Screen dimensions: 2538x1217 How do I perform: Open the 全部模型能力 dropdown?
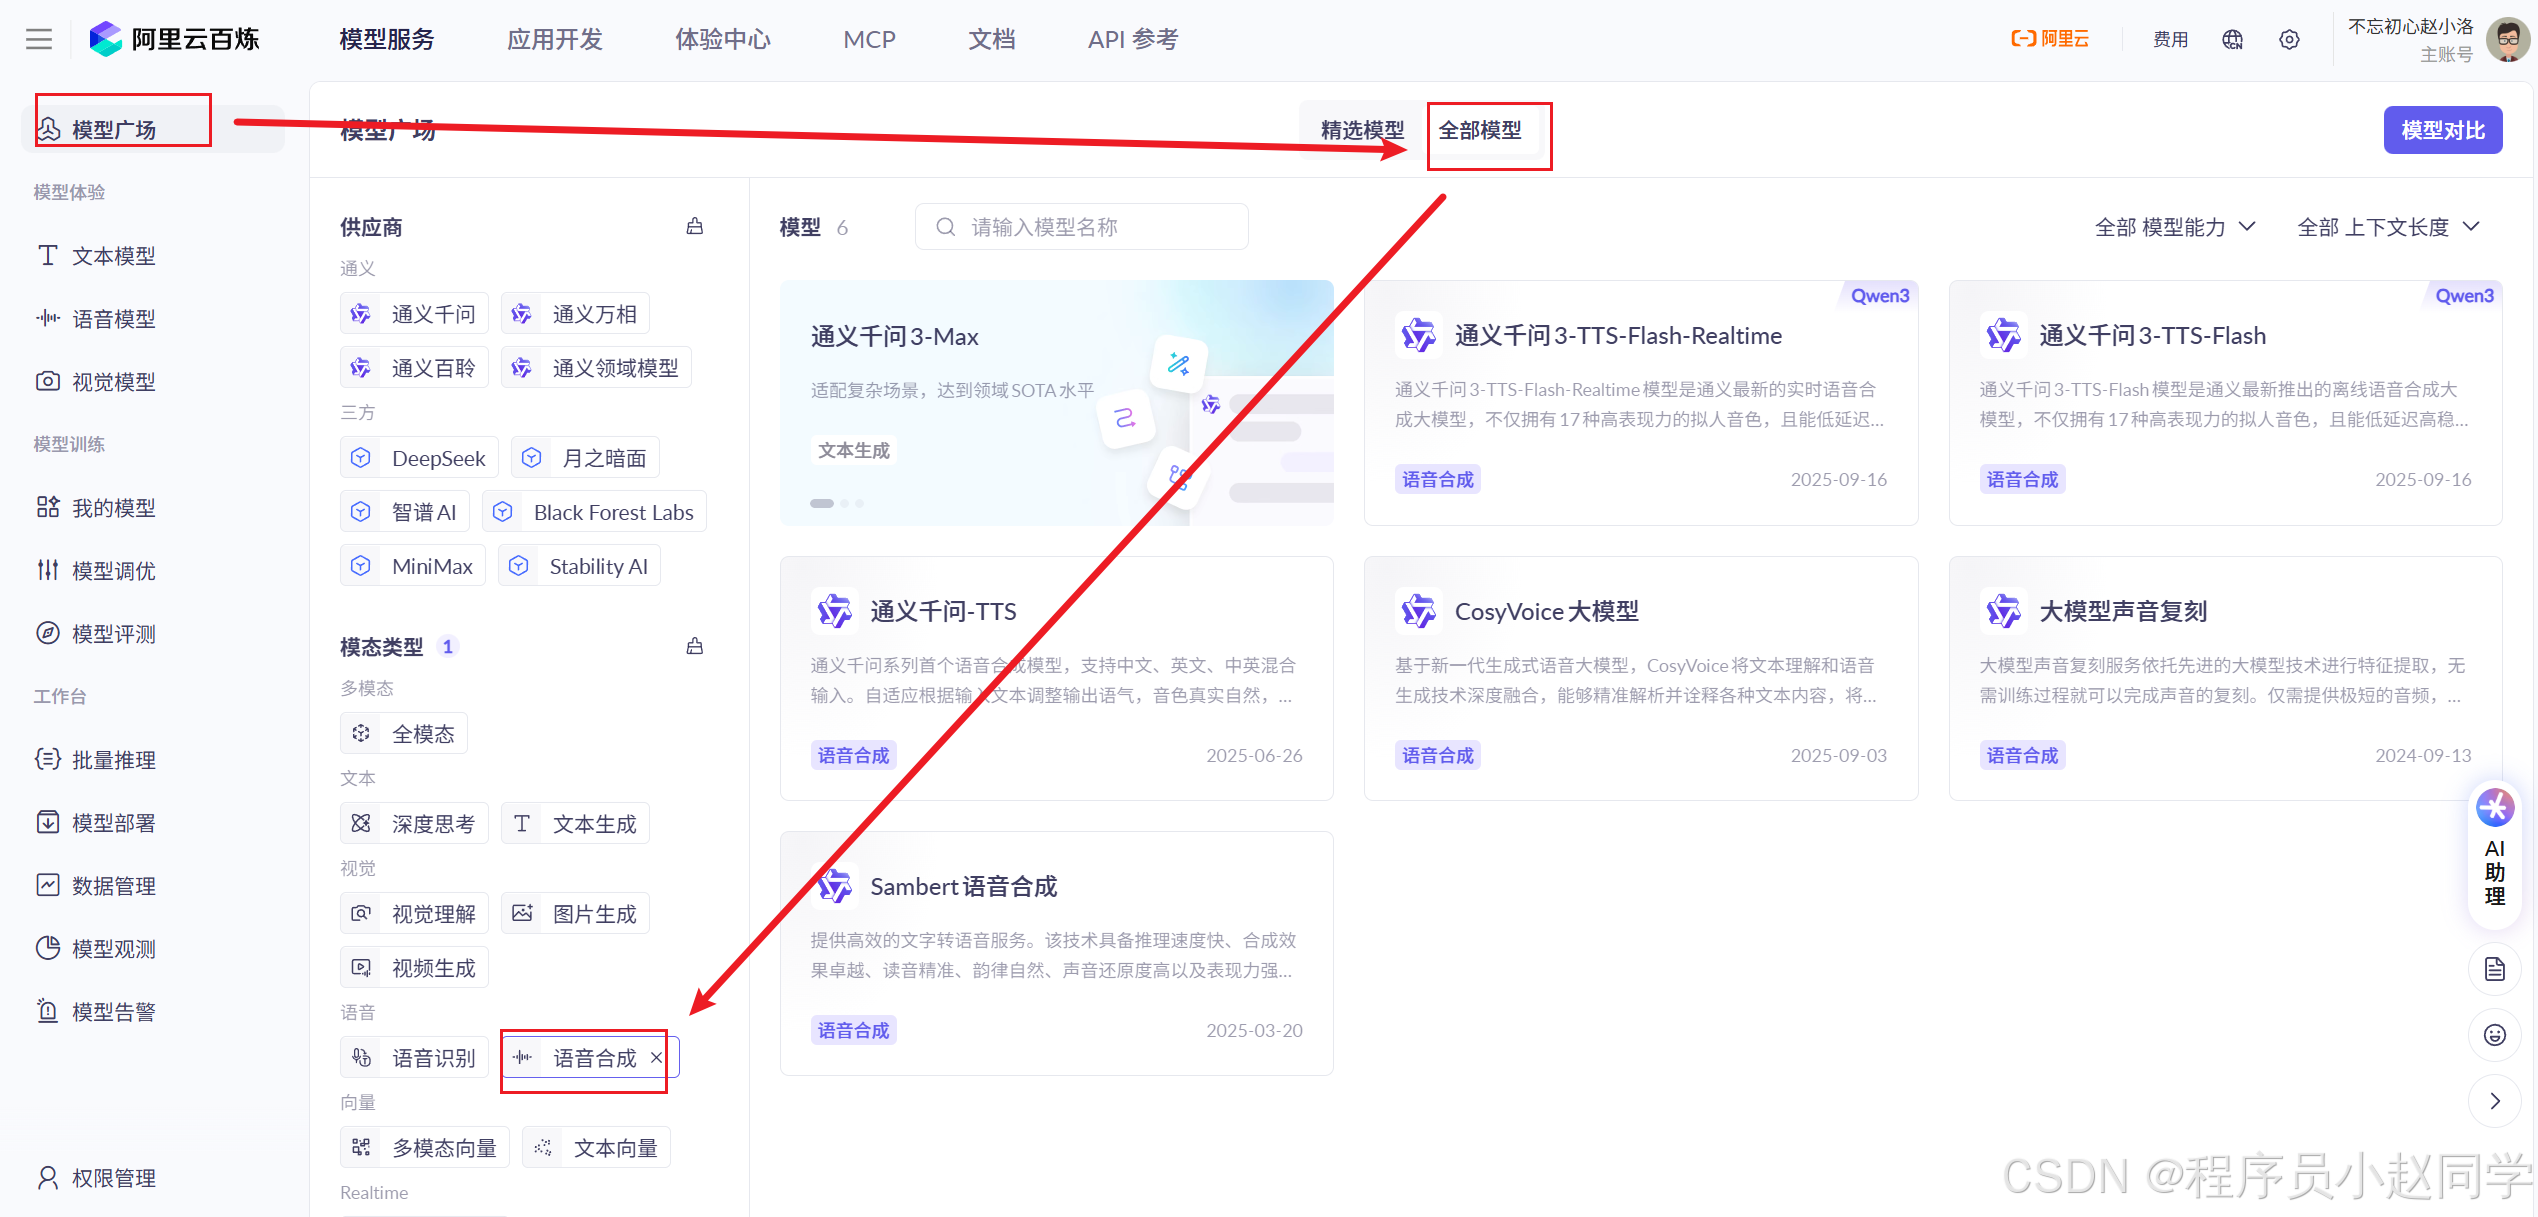coord(2174,226)
